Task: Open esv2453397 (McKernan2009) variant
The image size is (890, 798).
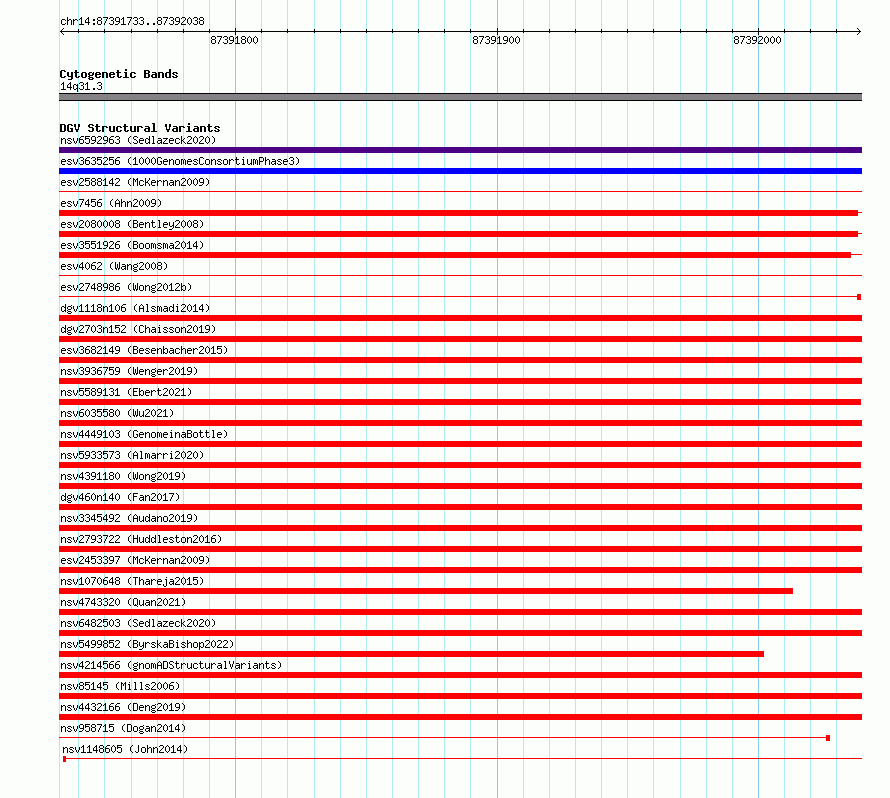Action: (135, 560)
